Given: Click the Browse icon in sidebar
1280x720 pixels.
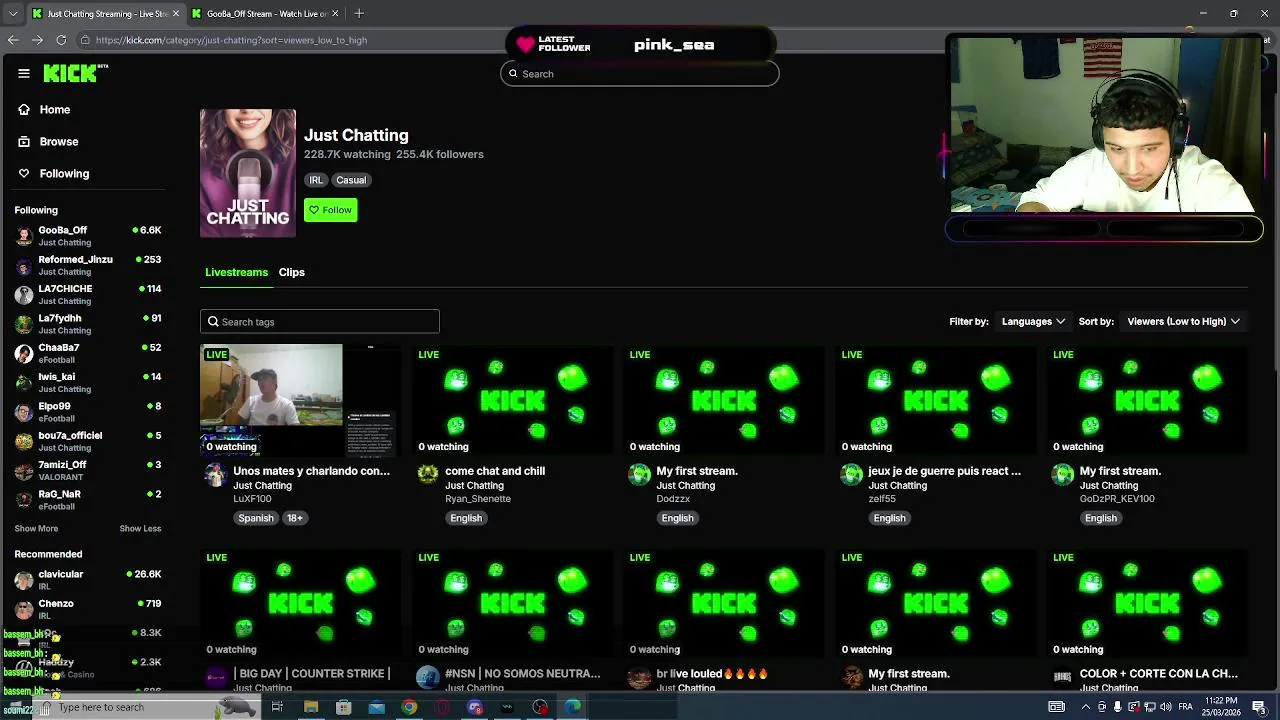Looking at the screenshot, I should [24, 142].
